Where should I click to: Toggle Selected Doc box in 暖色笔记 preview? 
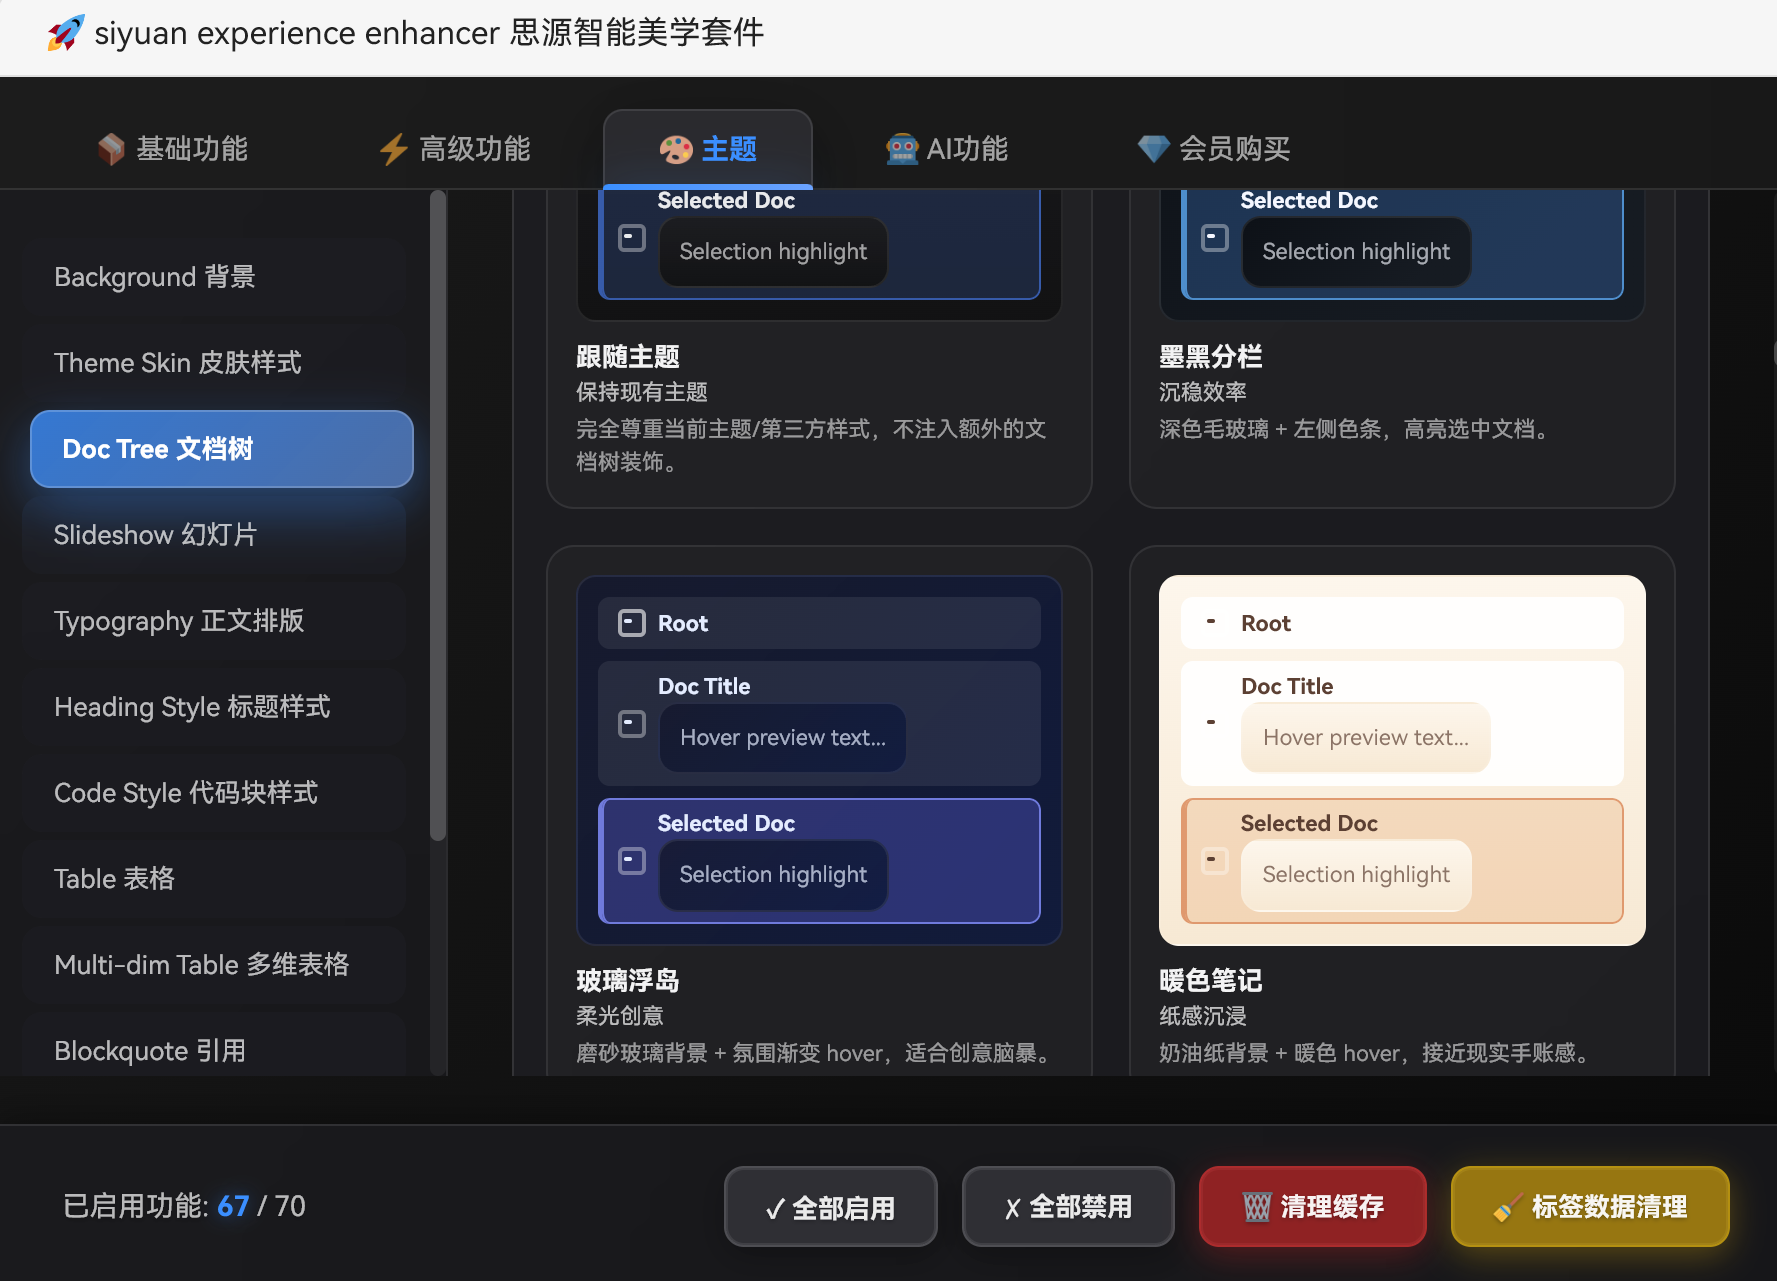coord(1214,860)
